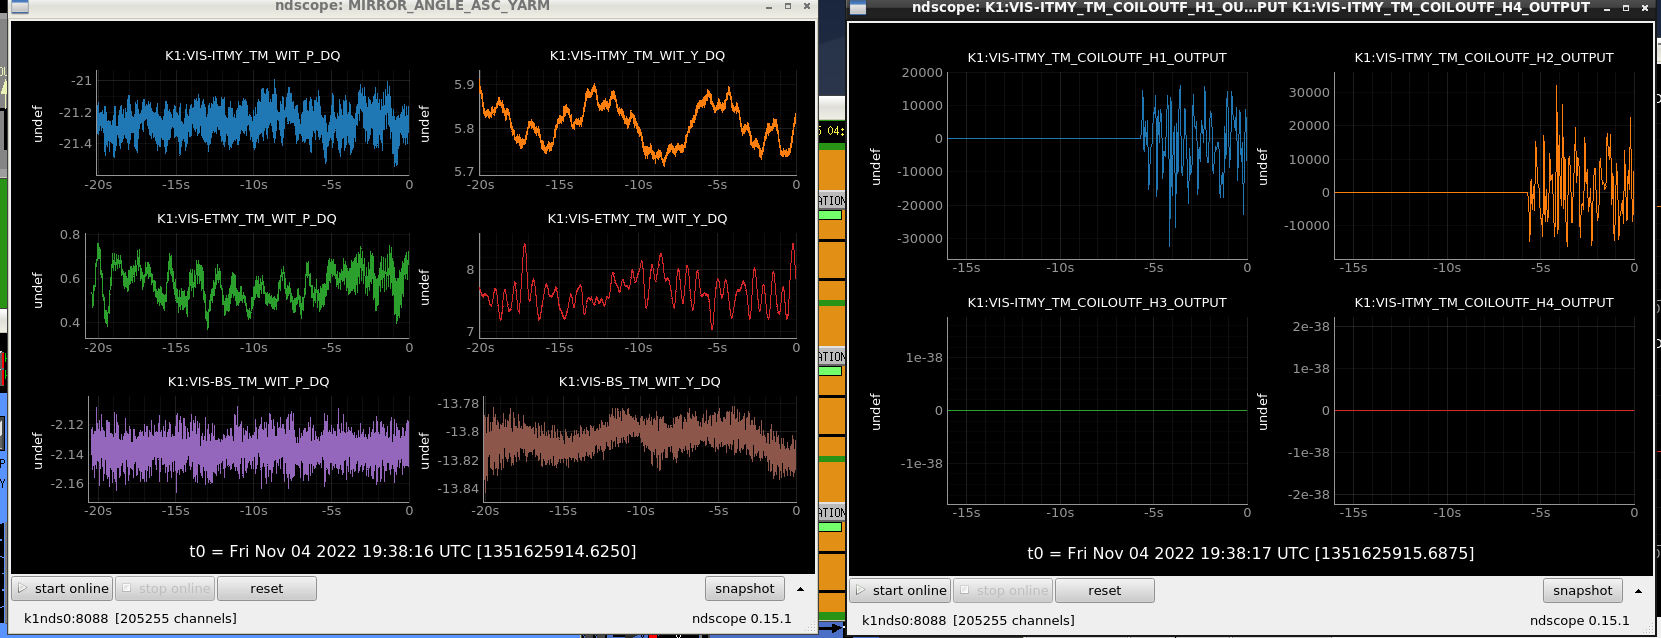
Task: Maximize the COILOUTF ndscope window
Action: [1626, 8]
